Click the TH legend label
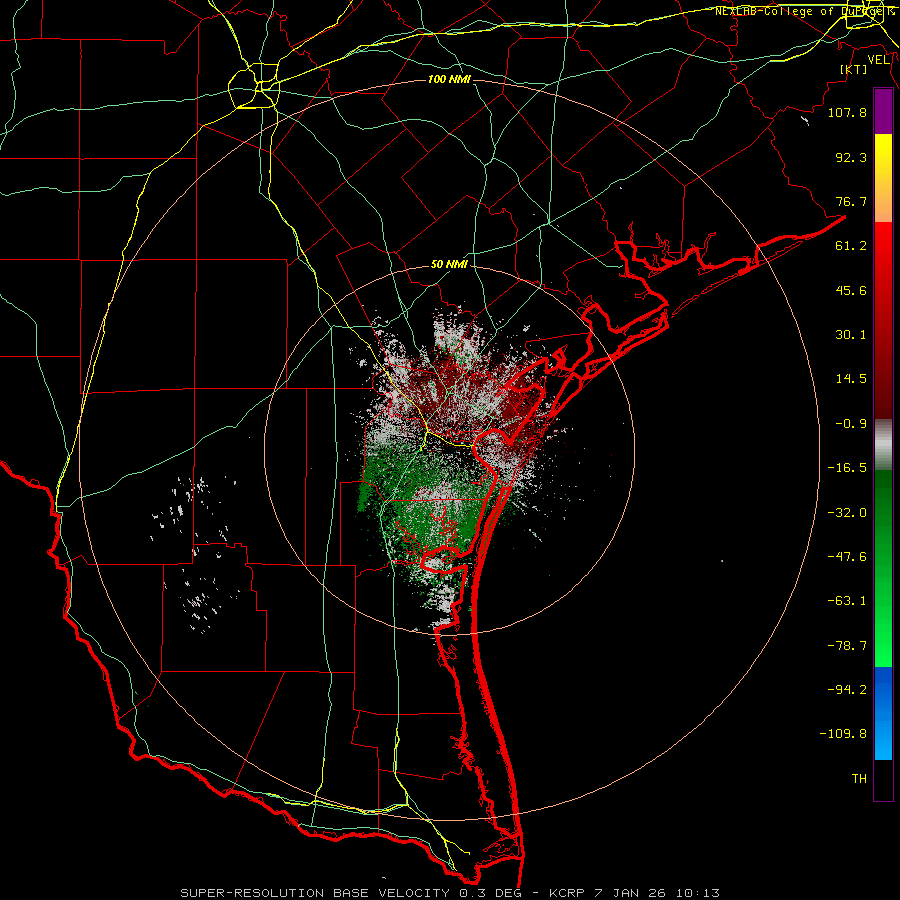Screen dimensions: 900x900 pos(859,779)
